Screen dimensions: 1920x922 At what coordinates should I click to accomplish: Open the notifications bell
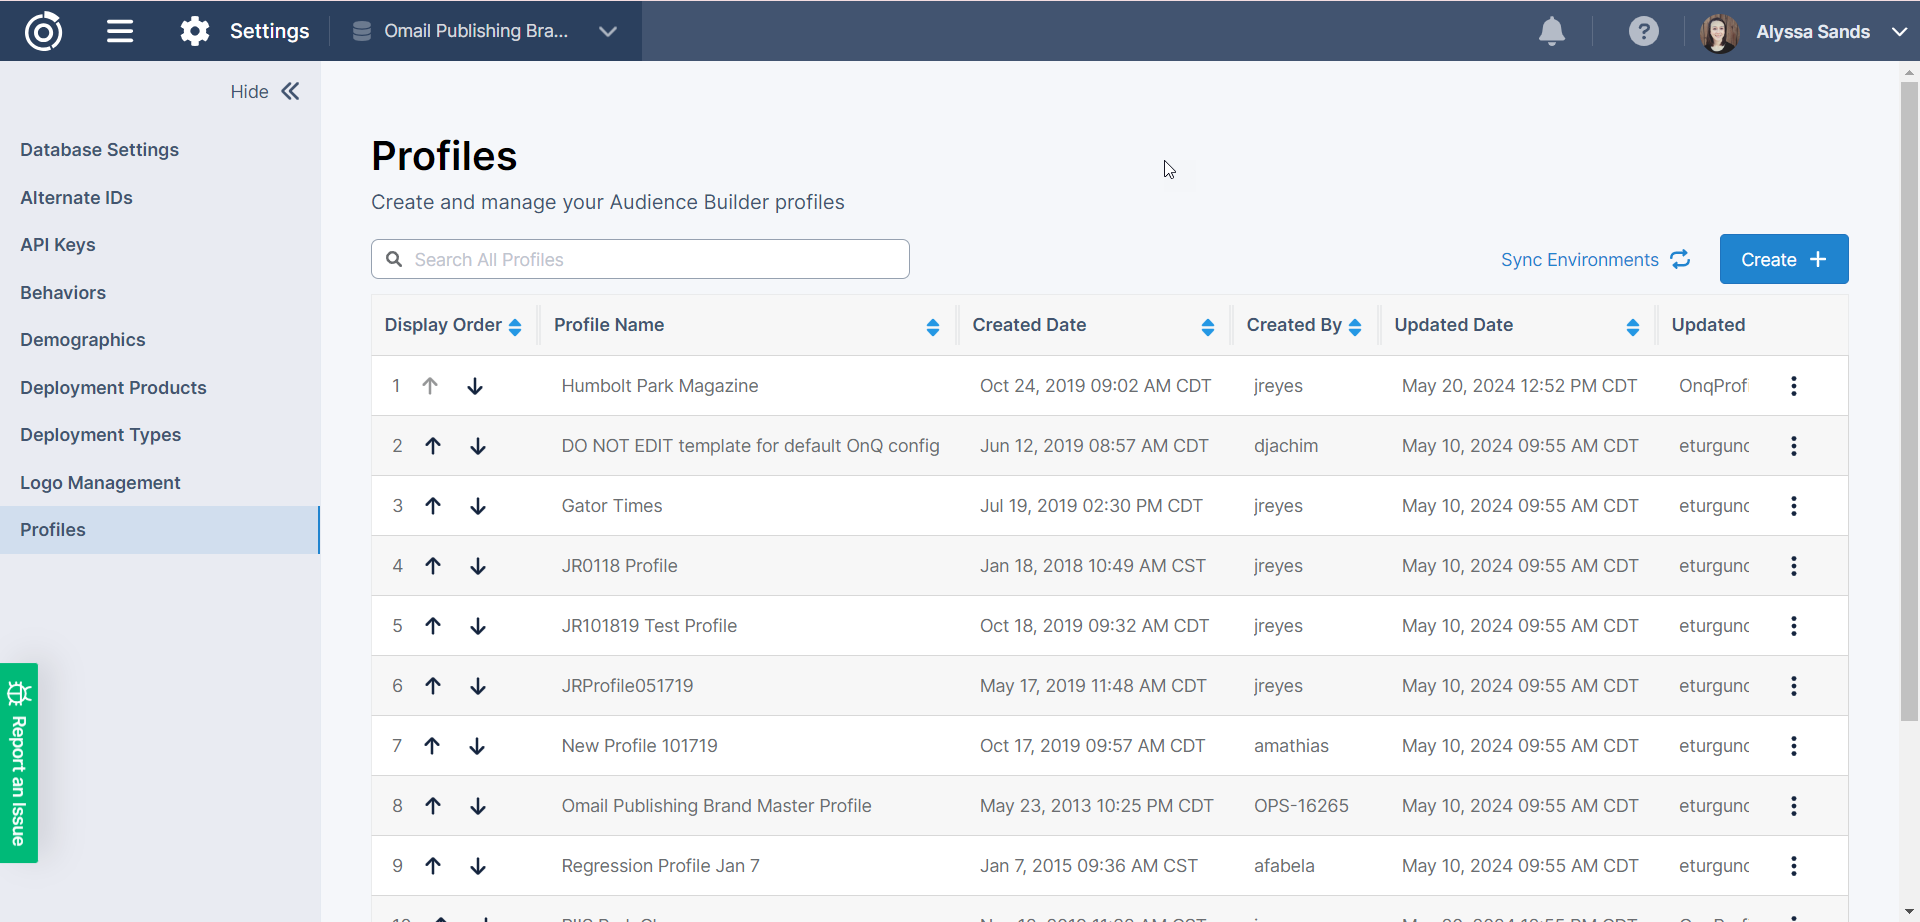point(1551,31)
